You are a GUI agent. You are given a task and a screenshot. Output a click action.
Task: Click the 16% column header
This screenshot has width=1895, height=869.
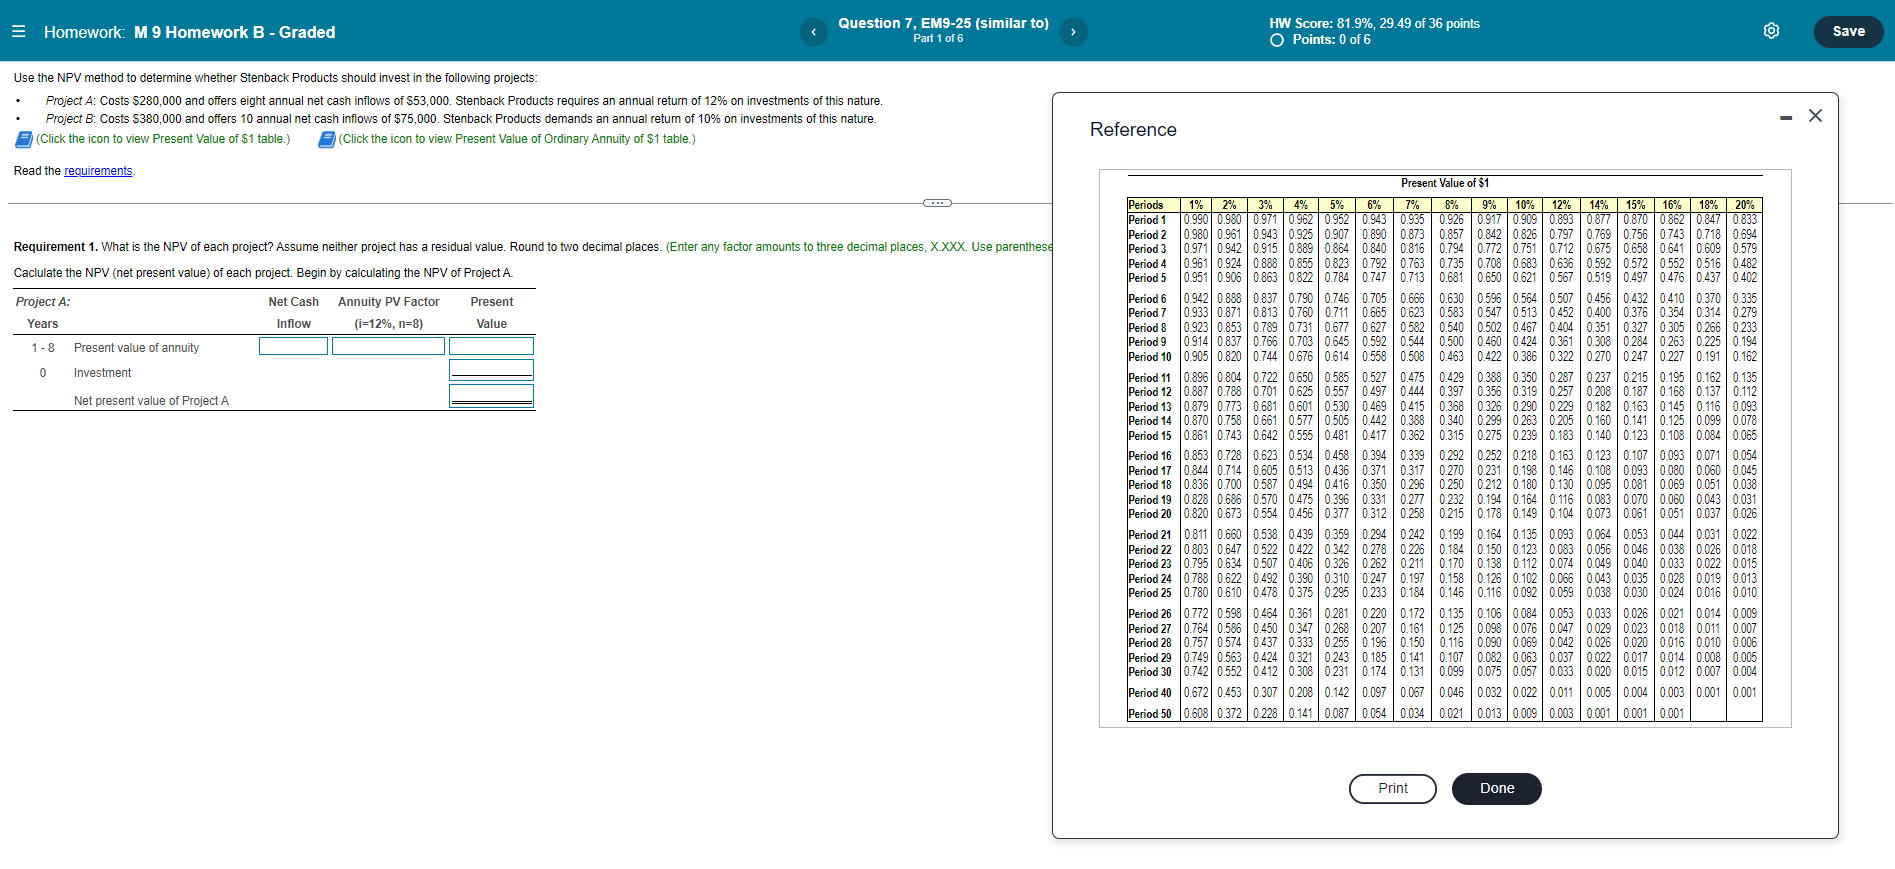pyautogui.click(x=1672, y=205)
